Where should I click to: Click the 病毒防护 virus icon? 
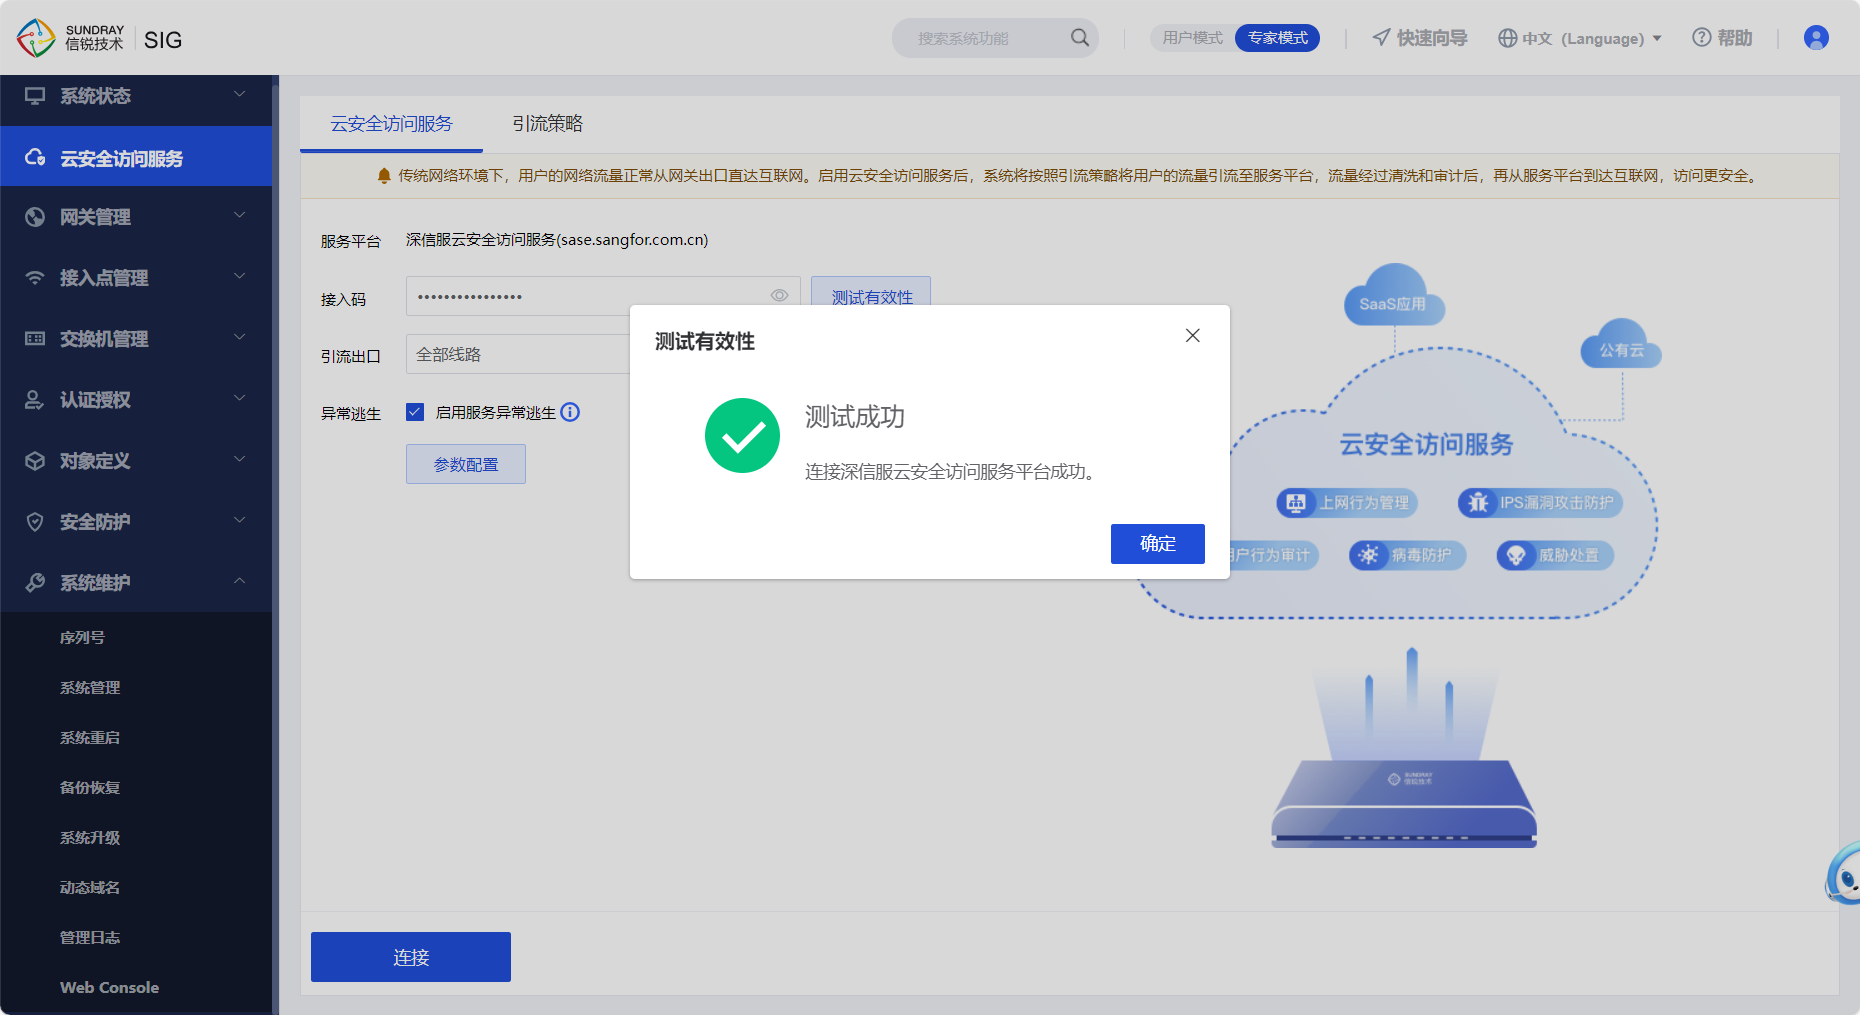pos(1369,555)
